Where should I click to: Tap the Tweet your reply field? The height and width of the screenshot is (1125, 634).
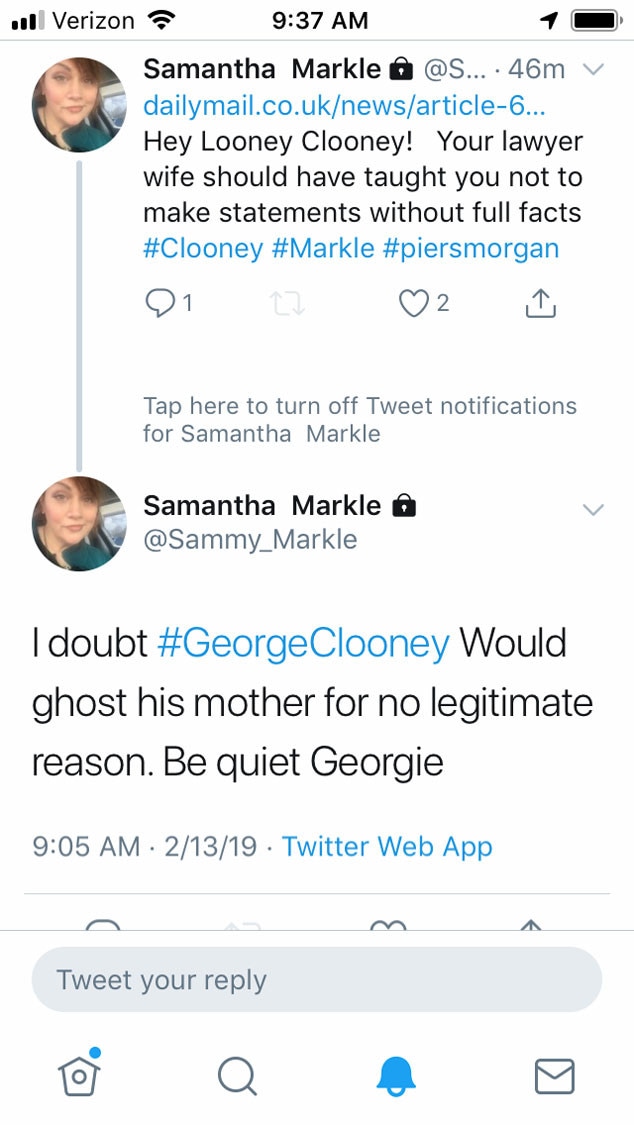(316, 980)
